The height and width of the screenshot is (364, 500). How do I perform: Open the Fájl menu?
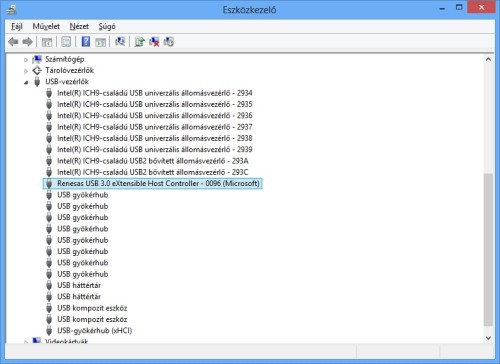point(17,26)
